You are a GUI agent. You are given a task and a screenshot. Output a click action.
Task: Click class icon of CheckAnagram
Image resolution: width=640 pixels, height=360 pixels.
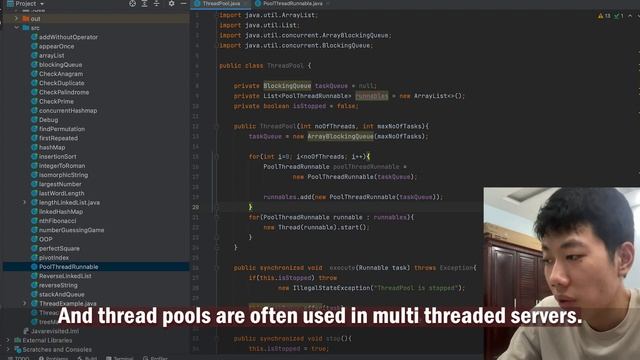[x=34, y=73]
